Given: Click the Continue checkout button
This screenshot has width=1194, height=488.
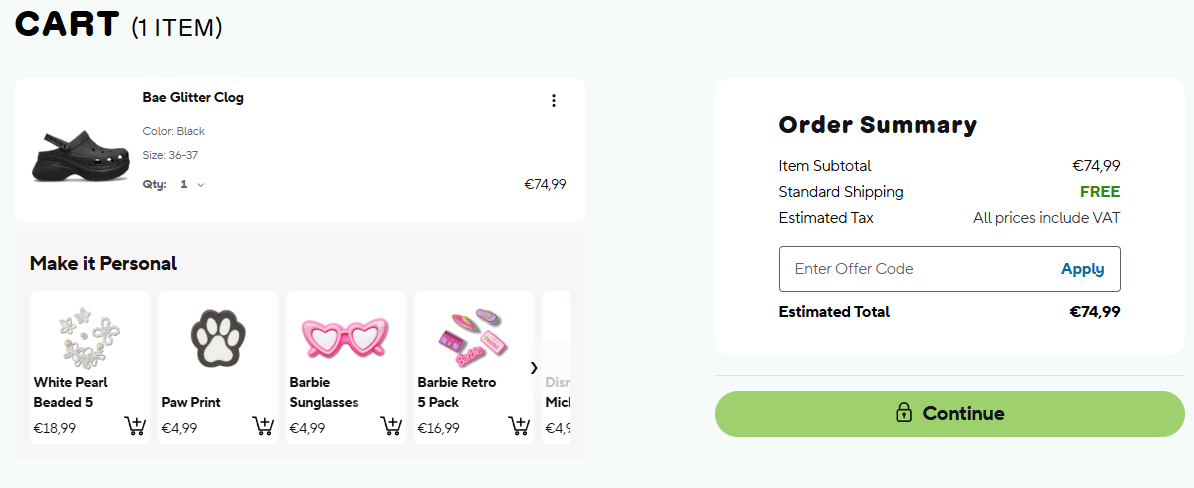Looking at the screenshot, I should coord(949,414).
